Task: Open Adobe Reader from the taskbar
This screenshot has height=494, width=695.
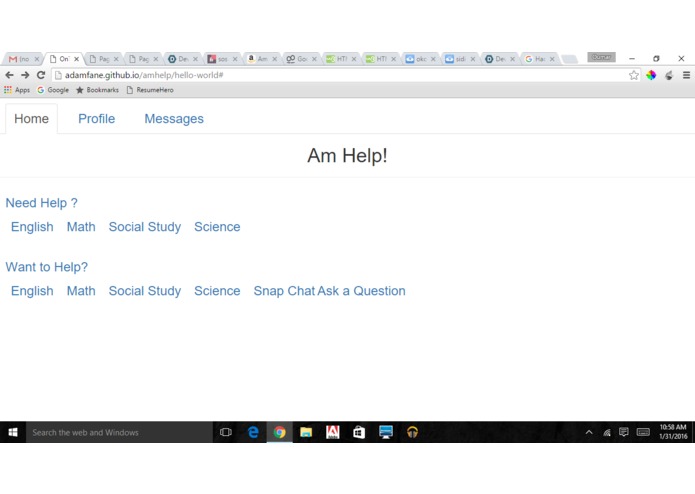Action: (x=332, y=432)
